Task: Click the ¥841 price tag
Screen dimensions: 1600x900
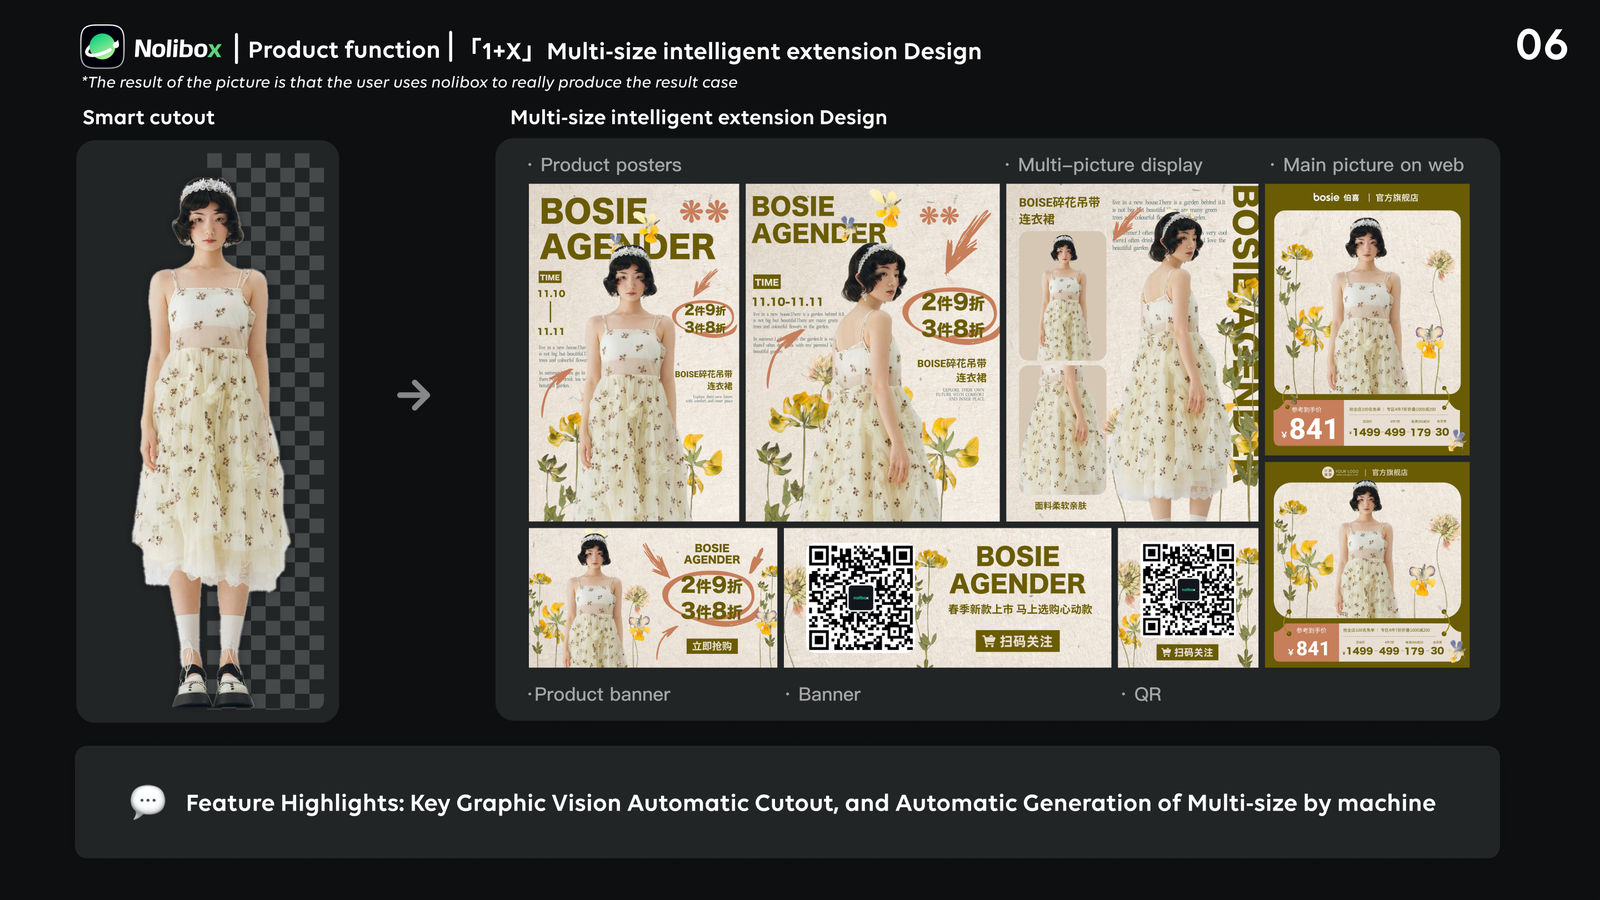Action: pyautogui.click(x=1310, y=428)
